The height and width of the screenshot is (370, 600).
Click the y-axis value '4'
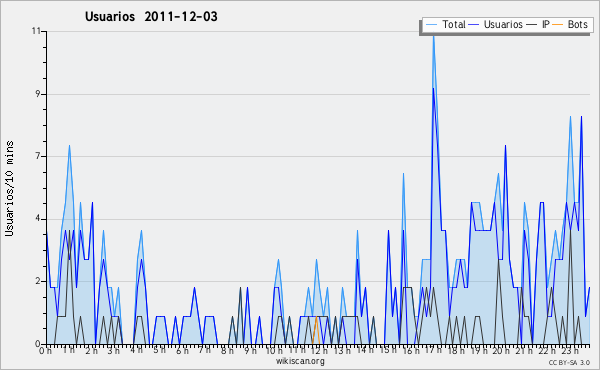(38, 219)
